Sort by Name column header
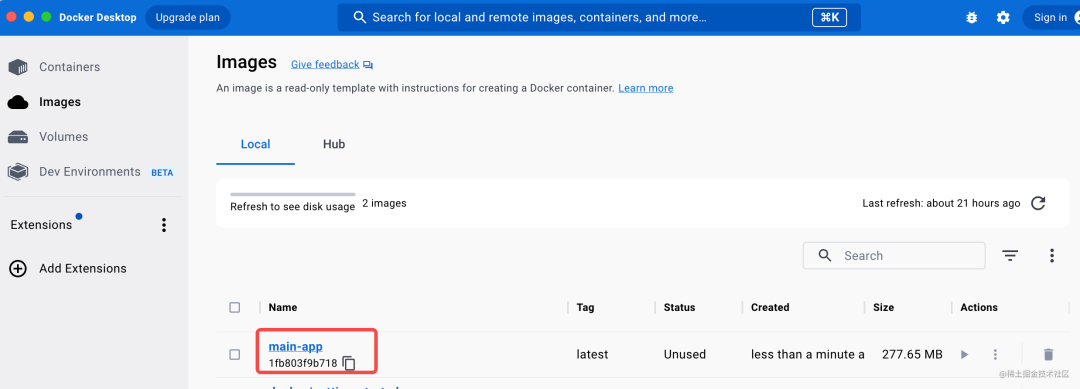Viewport: 1080px width, 389px height. pos(283,308)
